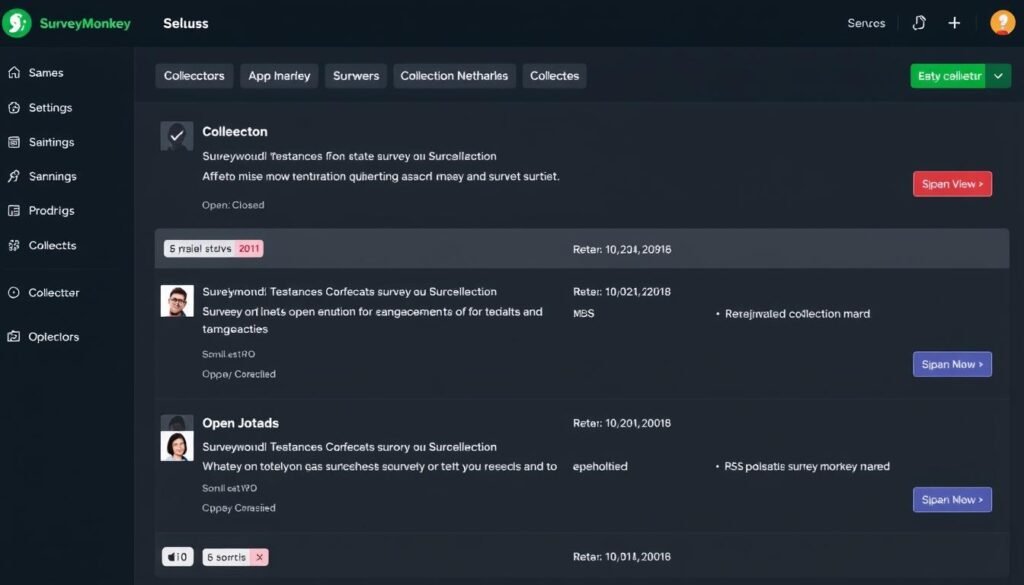Switch to the Collectors tab
Viewport: 1024px width, 585px height.
(194, 75)
